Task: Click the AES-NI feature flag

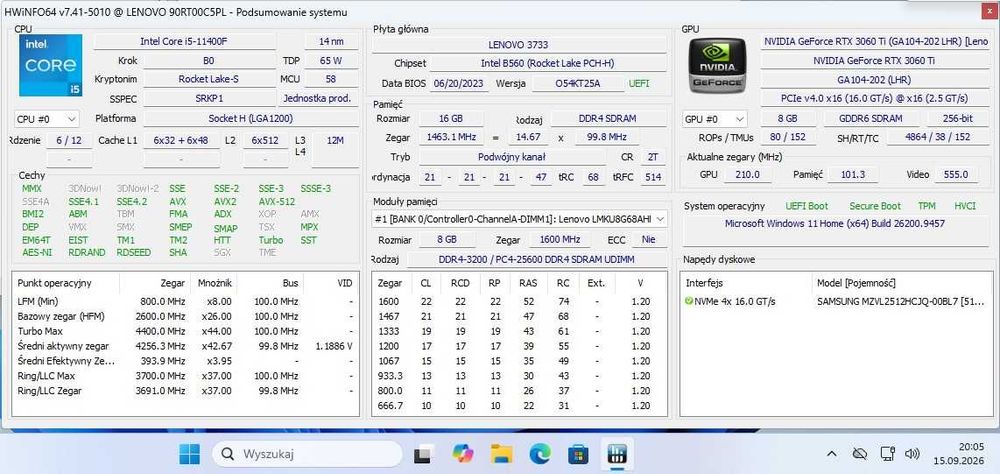Action: (38, 253)
